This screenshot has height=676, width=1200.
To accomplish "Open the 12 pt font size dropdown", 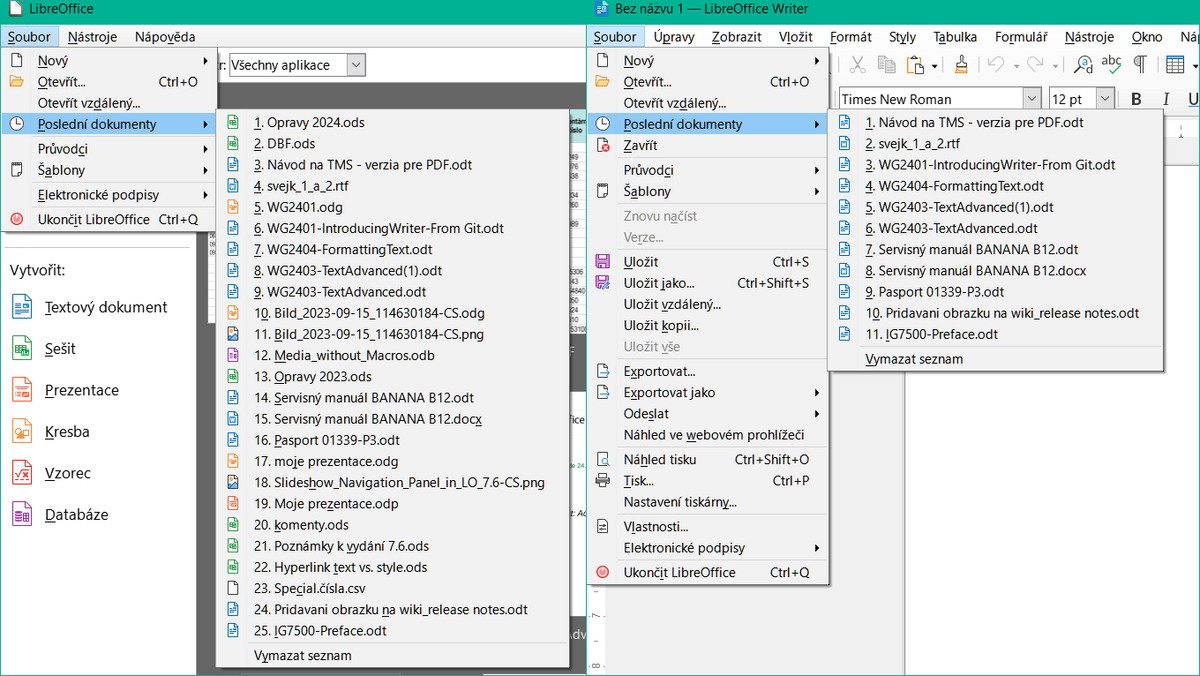I will click(x=1104, y=99).
